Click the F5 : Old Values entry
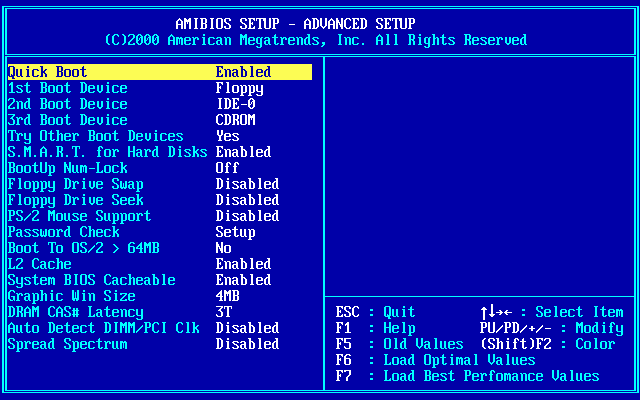640x400 pixels. pos(400,344)
